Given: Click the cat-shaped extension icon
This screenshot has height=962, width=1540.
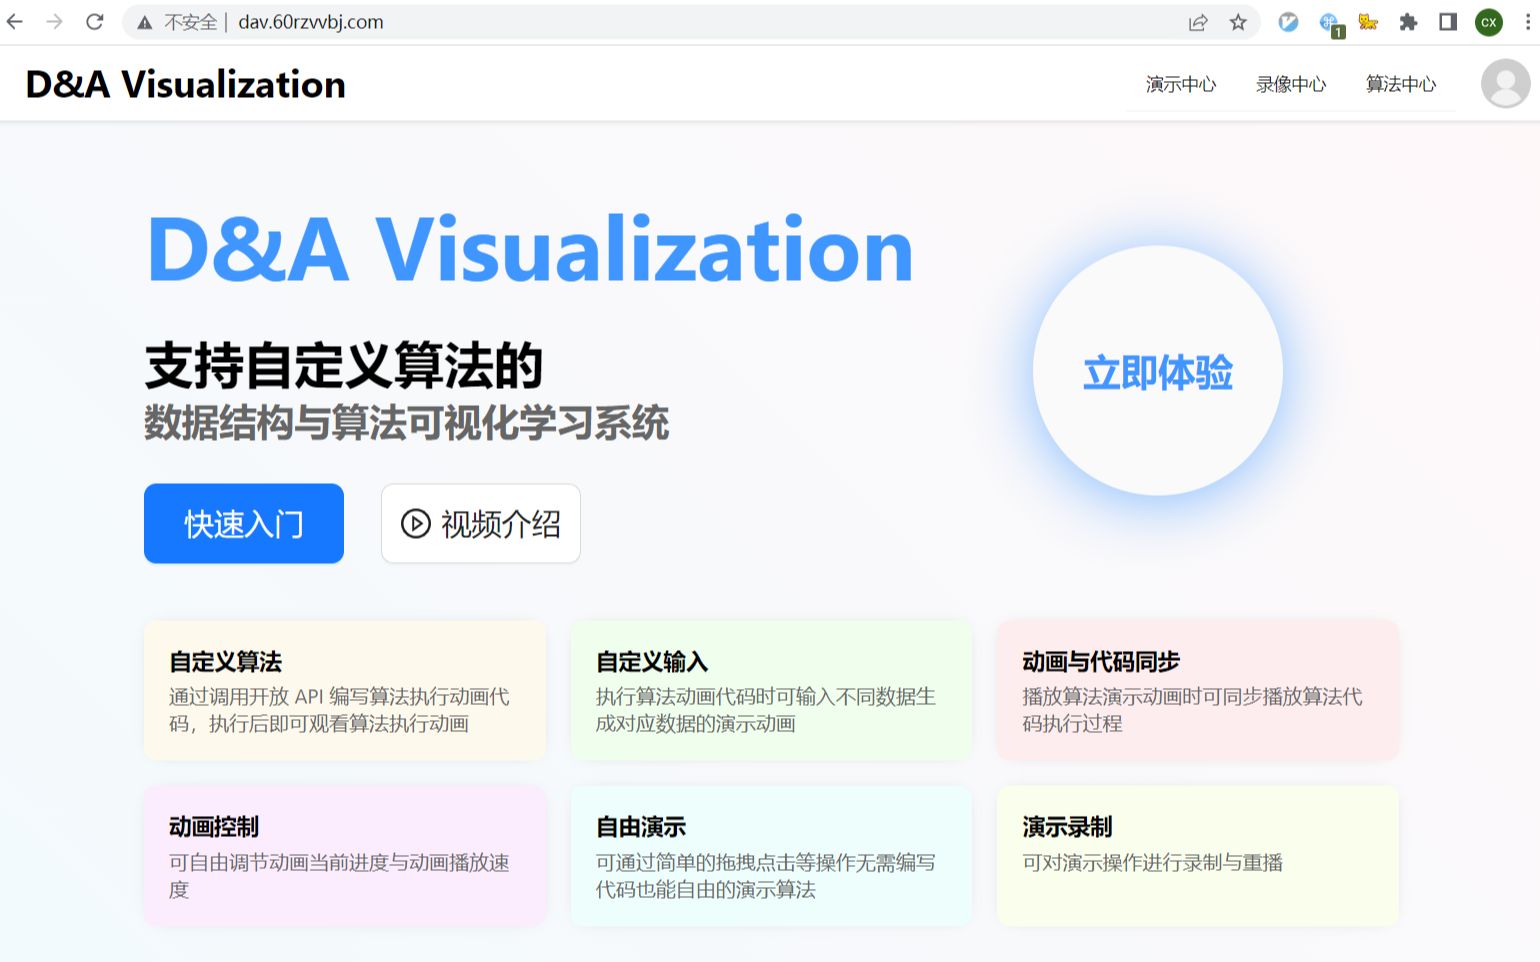Looking at the screenshot, I should point(1367,21).
